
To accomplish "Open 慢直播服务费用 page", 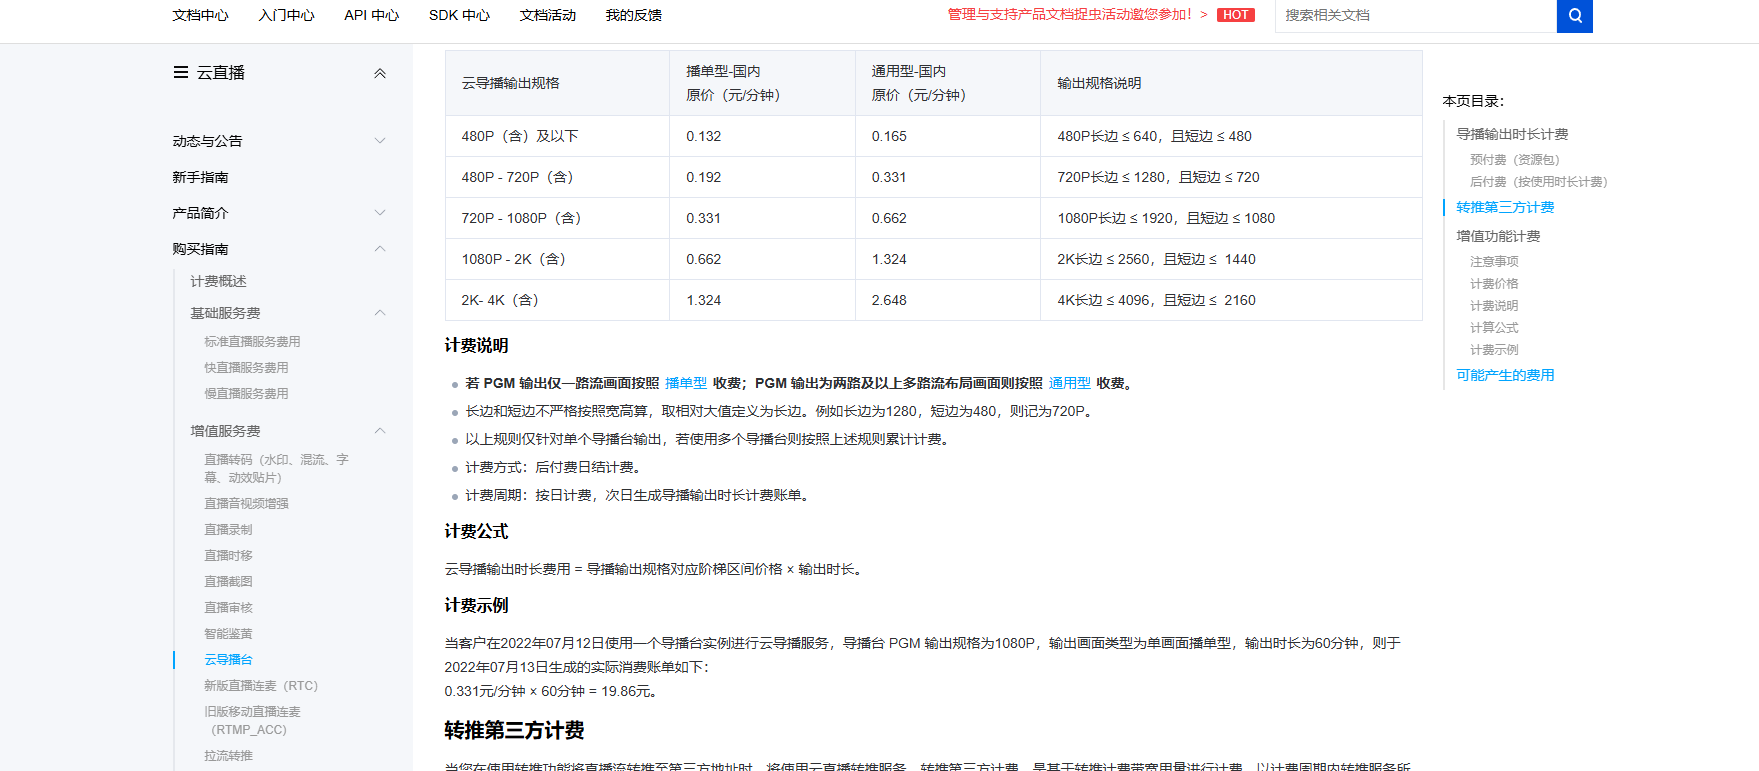I will click(246, 393).
